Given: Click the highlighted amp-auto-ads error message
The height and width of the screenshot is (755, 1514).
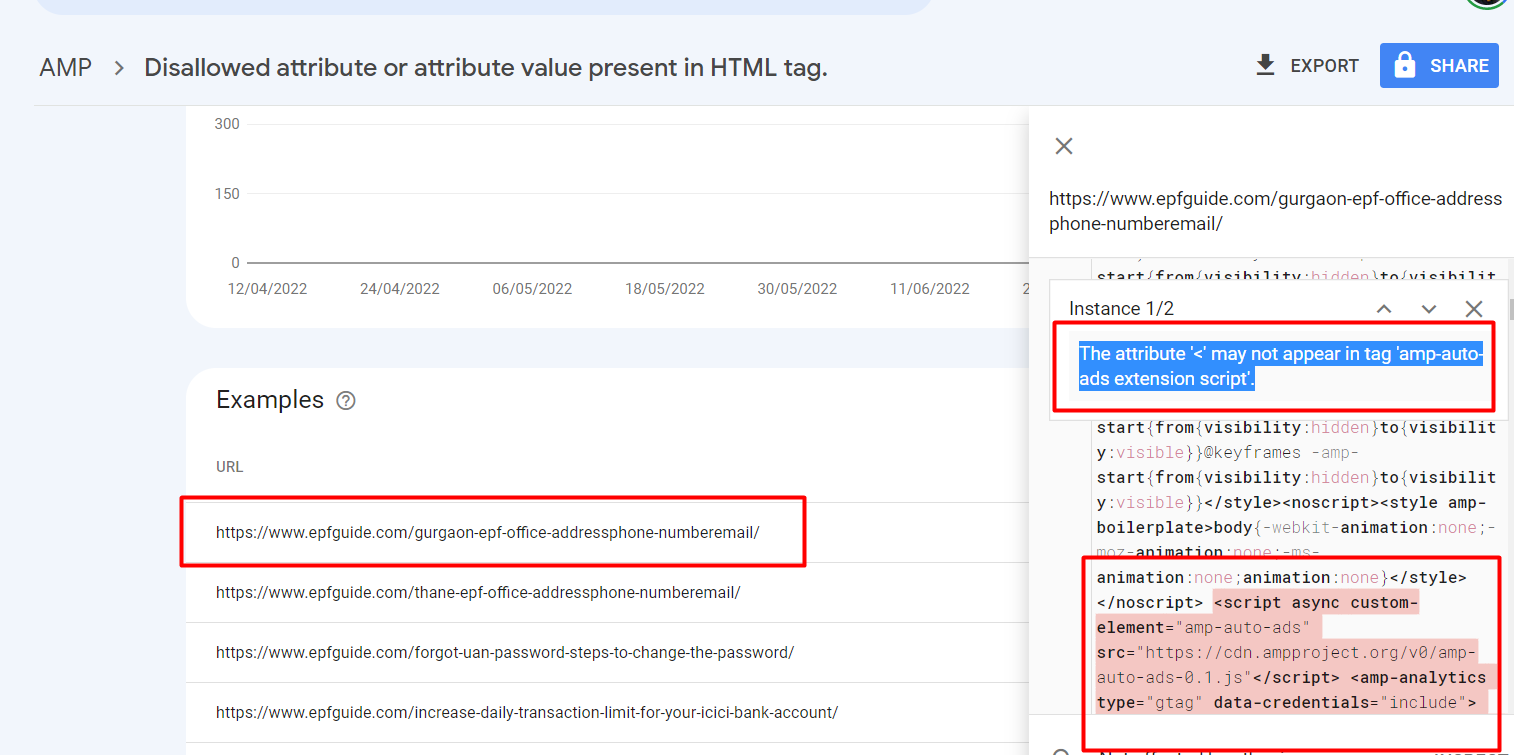Looking at the screenshot, I should (1281, 366).
